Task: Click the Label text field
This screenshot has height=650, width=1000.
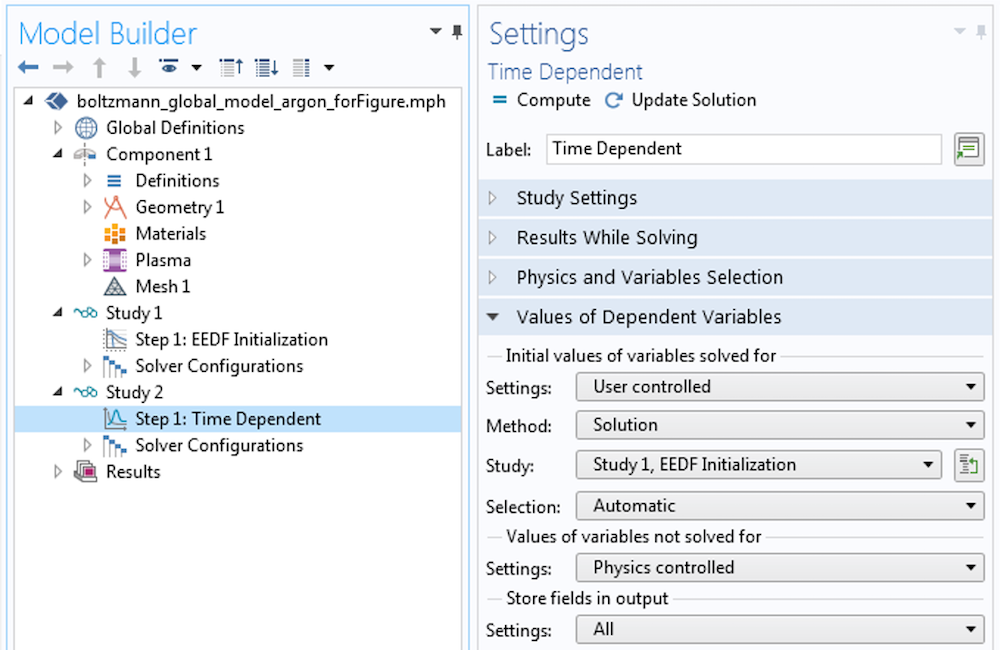Action: [744, 149]
